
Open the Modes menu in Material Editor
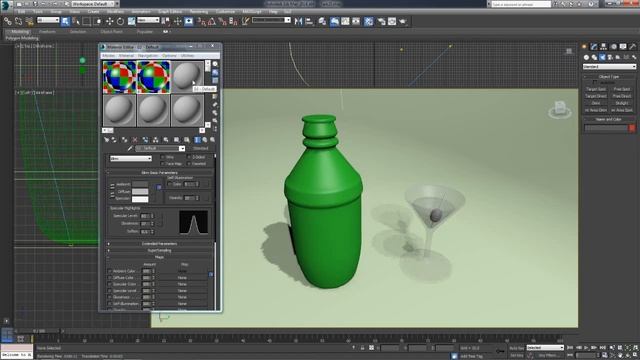point(108,56)
